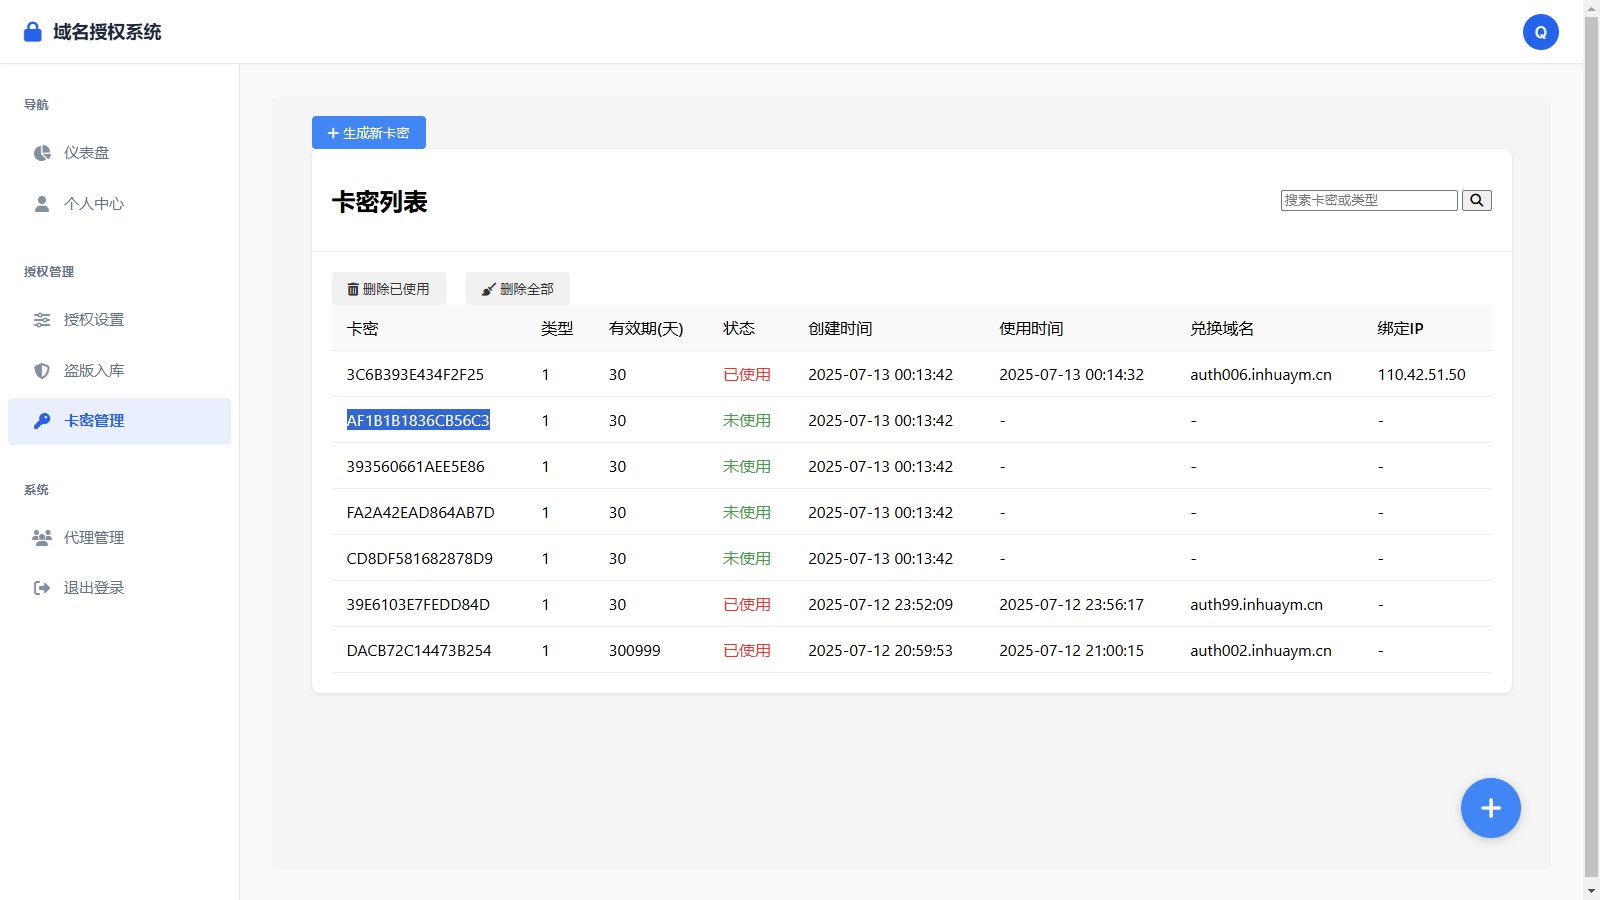This screenshot has width=1600, height=900.
Task: Click the trash icon on 删除已使用
Action: pos(352,288)
